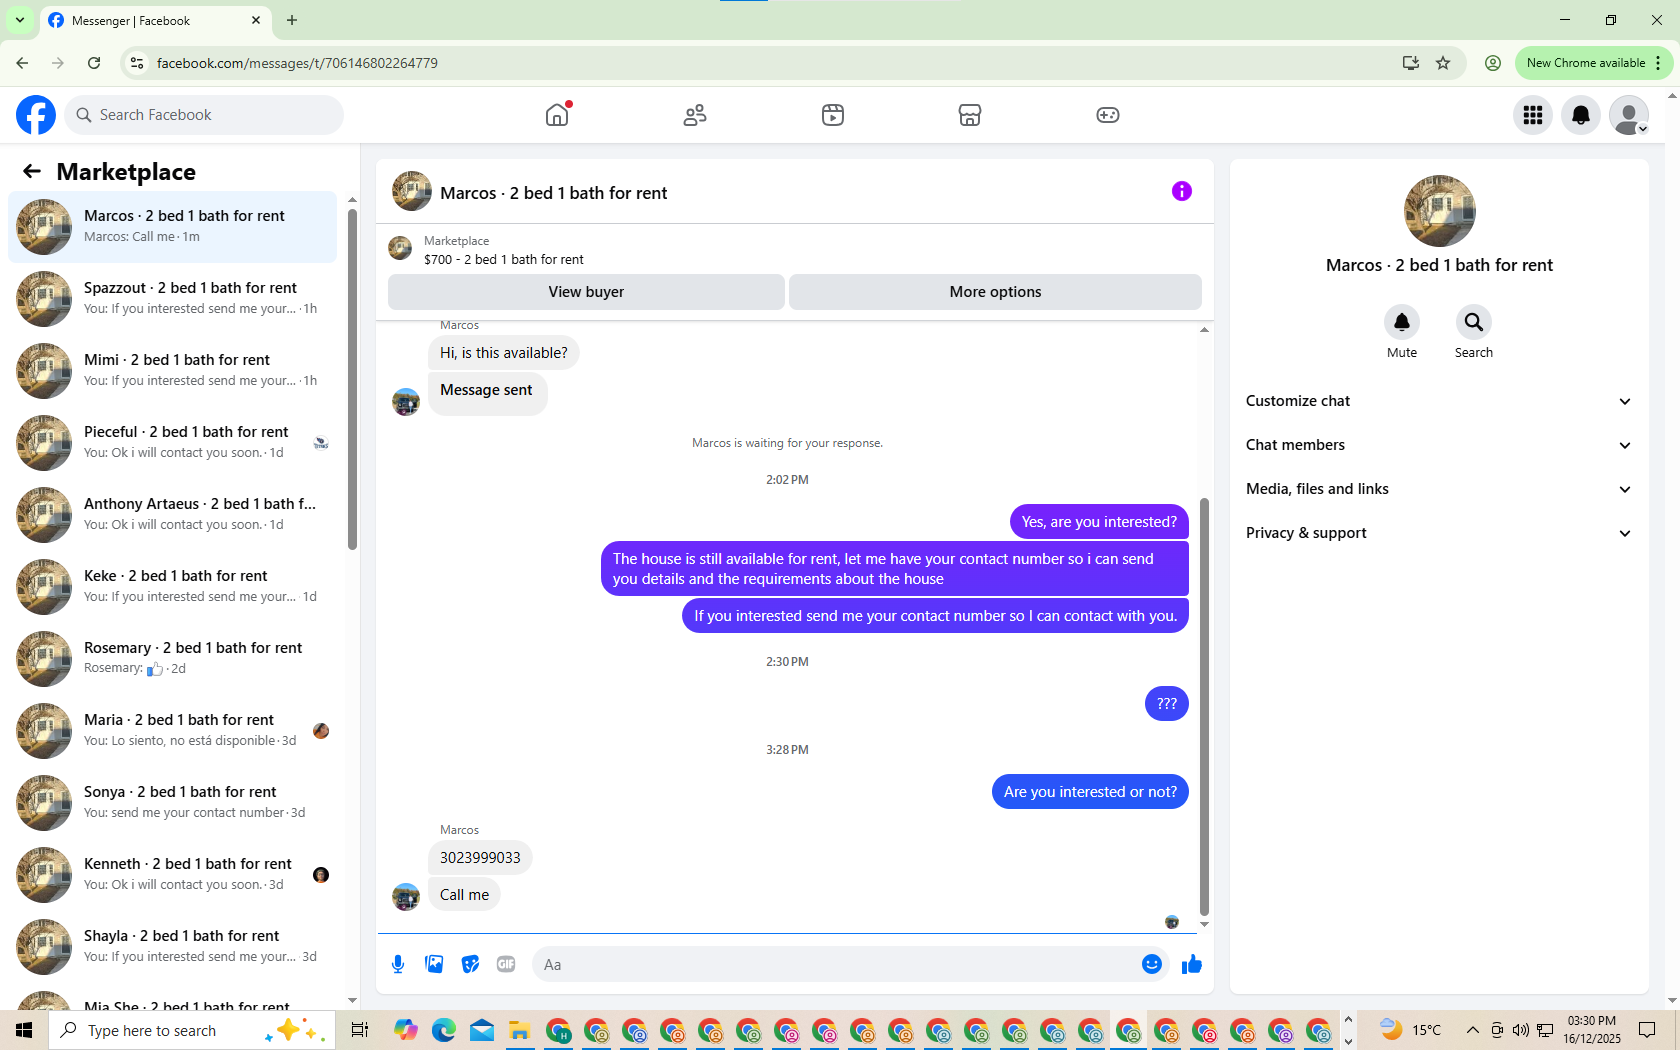
Task: Open the Maria conversation
Action: tap(172, 731)
